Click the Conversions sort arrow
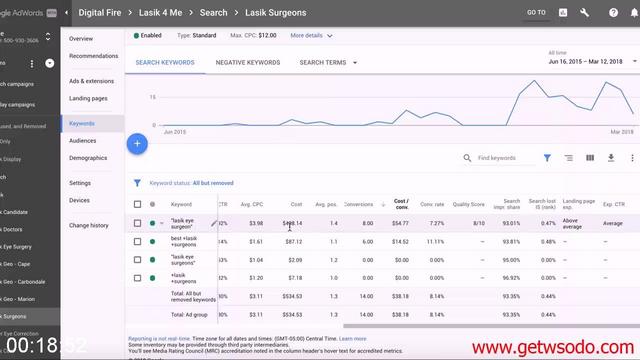640x360 pixels. (383, 204)
